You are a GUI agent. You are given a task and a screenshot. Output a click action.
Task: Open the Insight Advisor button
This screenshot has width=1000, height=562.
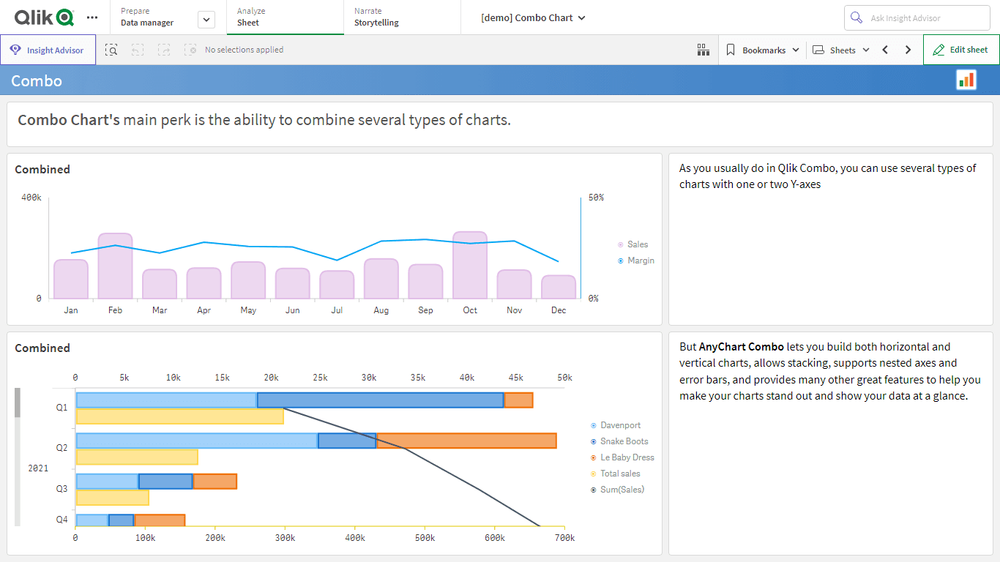click(48, 50)
